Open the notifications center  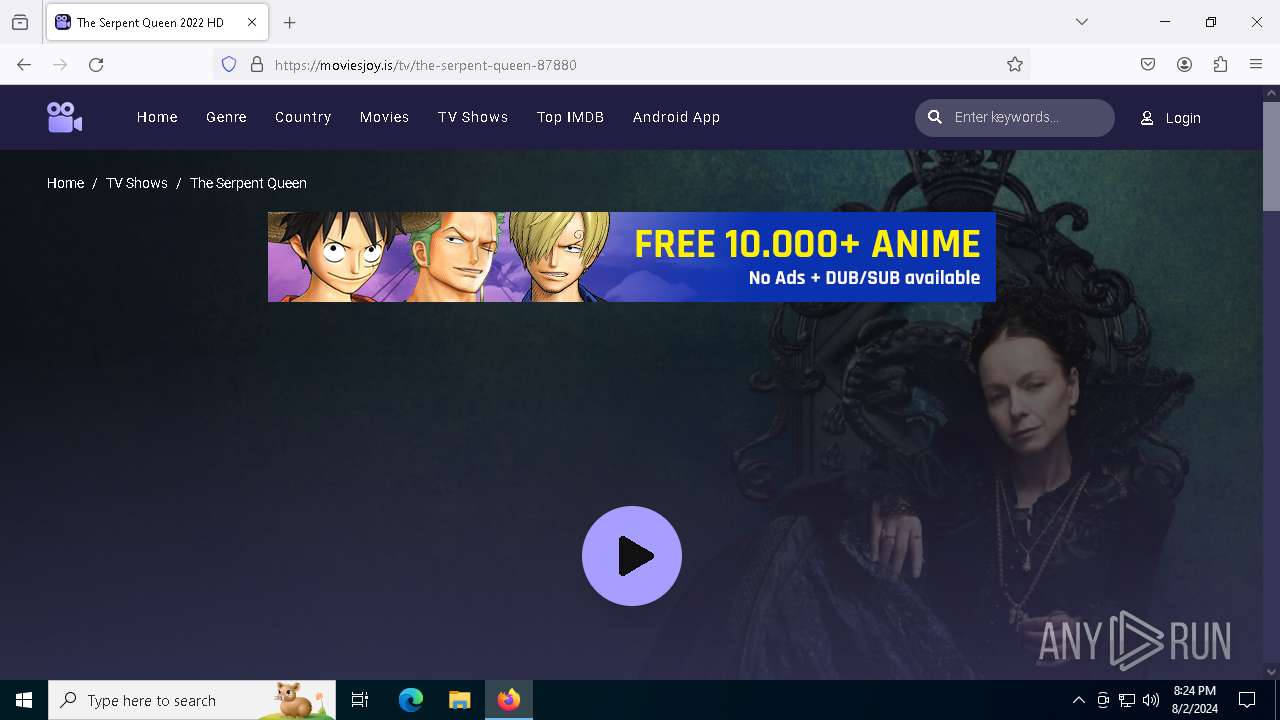point(1247,700)
